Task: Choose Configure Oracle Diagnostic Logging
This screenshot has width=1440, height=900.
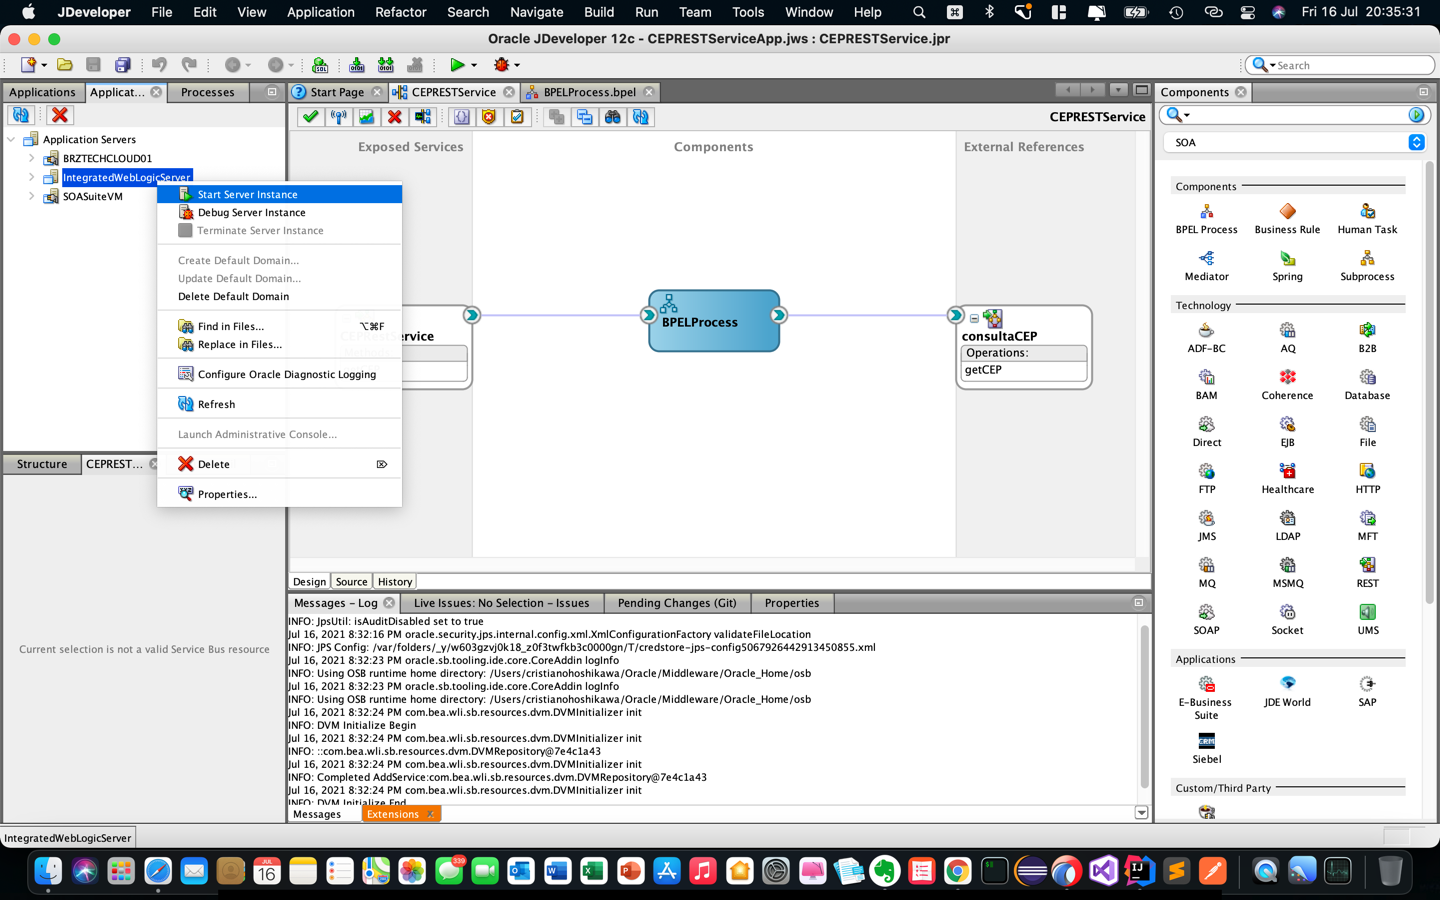Action: [x=279, y=374]
